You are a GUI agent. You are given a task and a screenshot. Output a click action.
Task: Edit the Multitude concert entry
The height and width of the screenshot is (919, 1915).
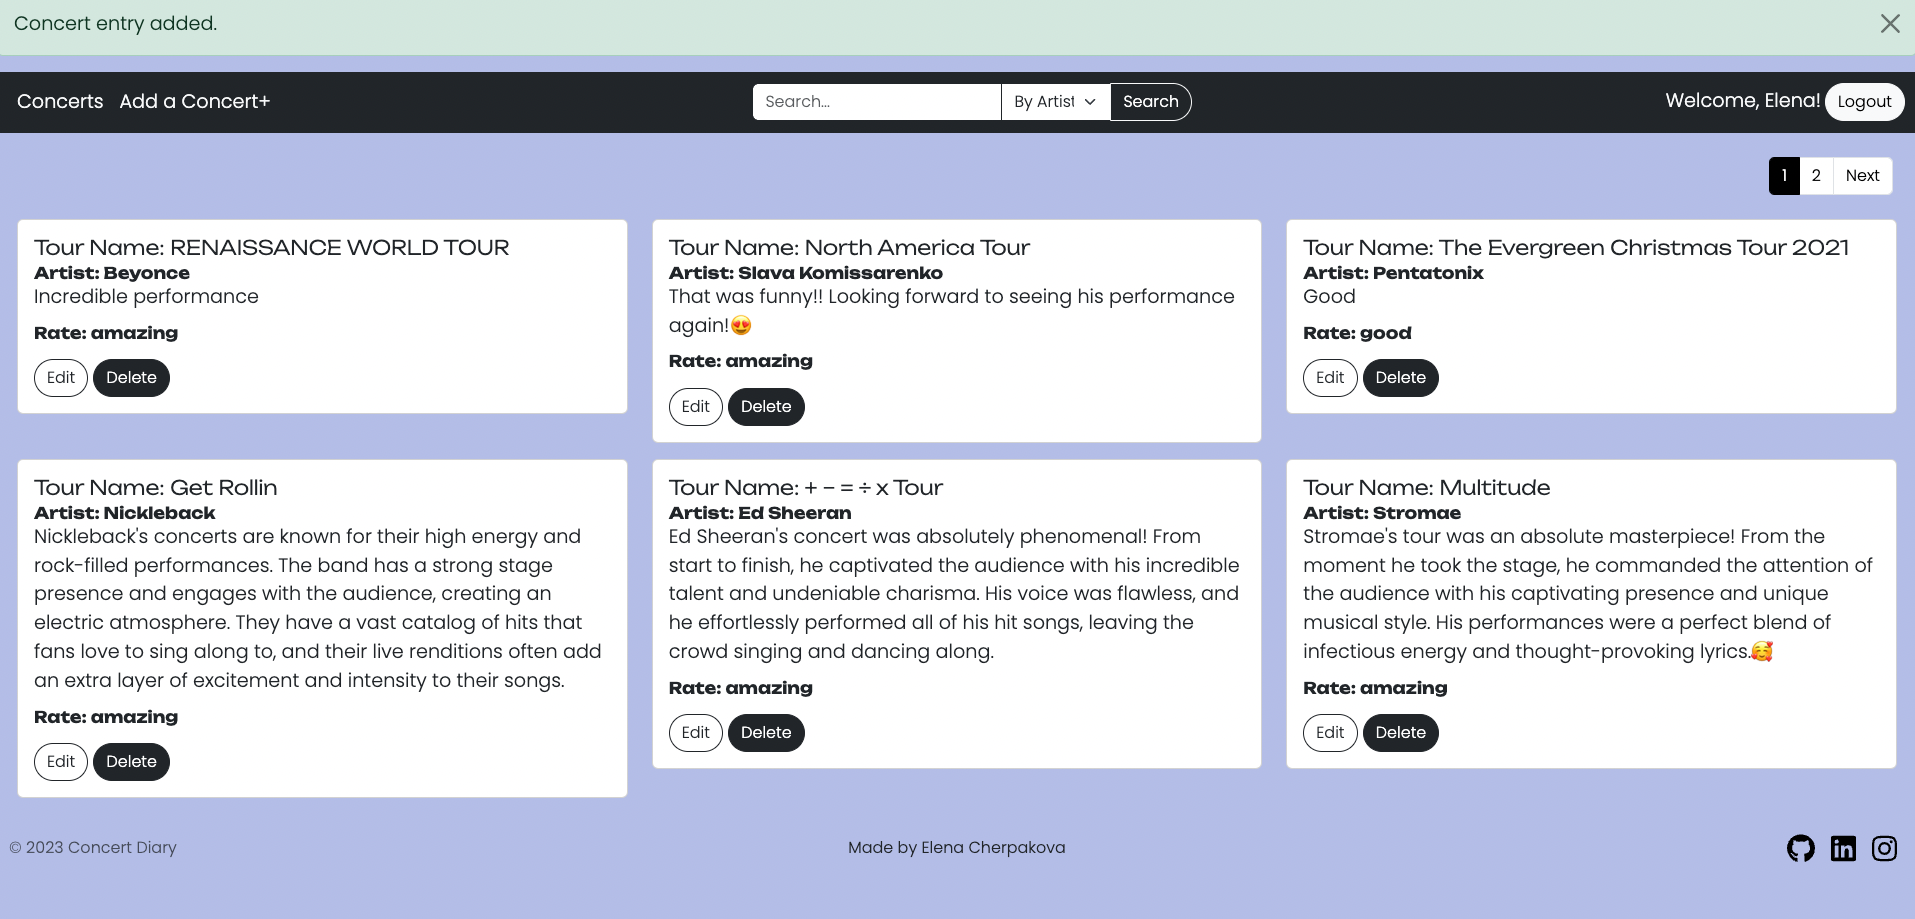1330,733
